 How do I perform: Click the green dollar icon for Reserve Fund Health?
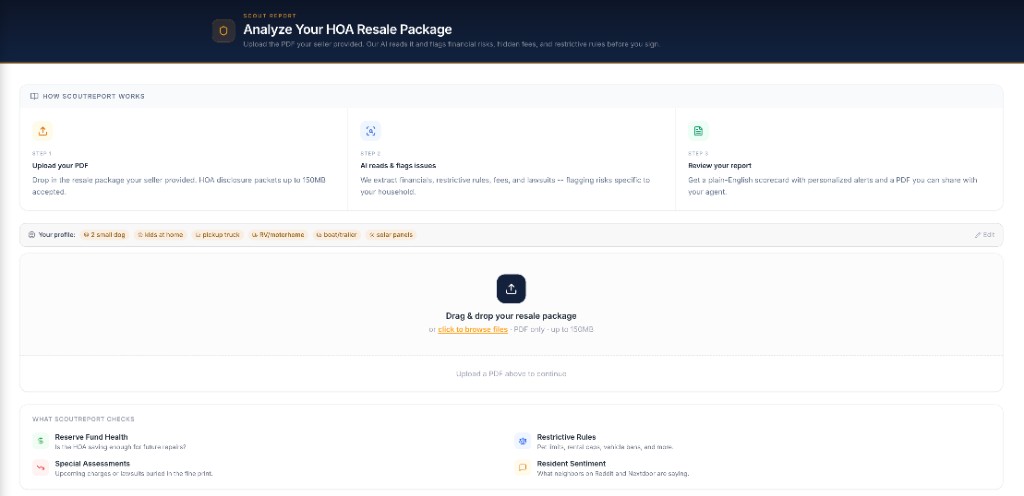point(40,441)
